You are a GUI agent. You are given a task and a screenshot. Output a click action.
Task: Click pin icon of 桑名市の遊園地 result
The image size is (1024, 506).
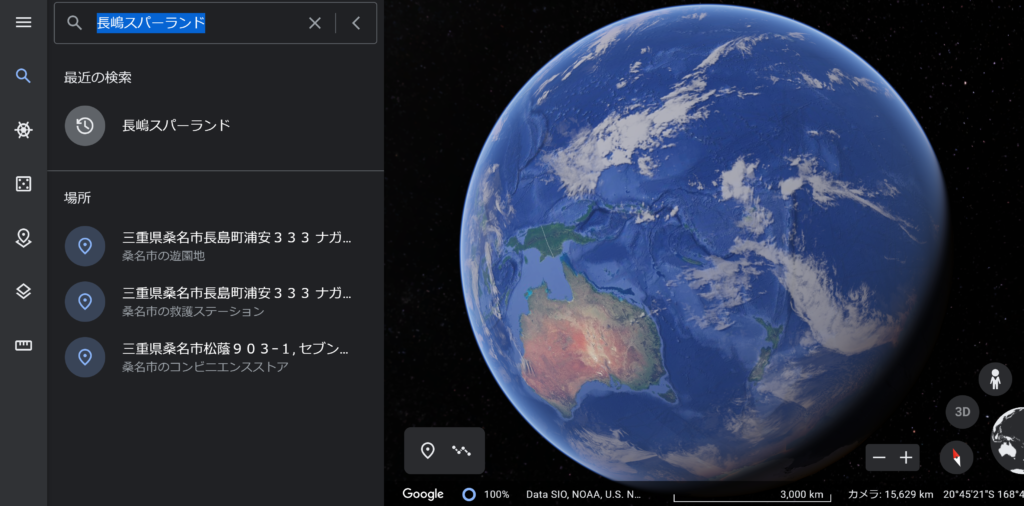pyautogui.click(x=85, y=246)
